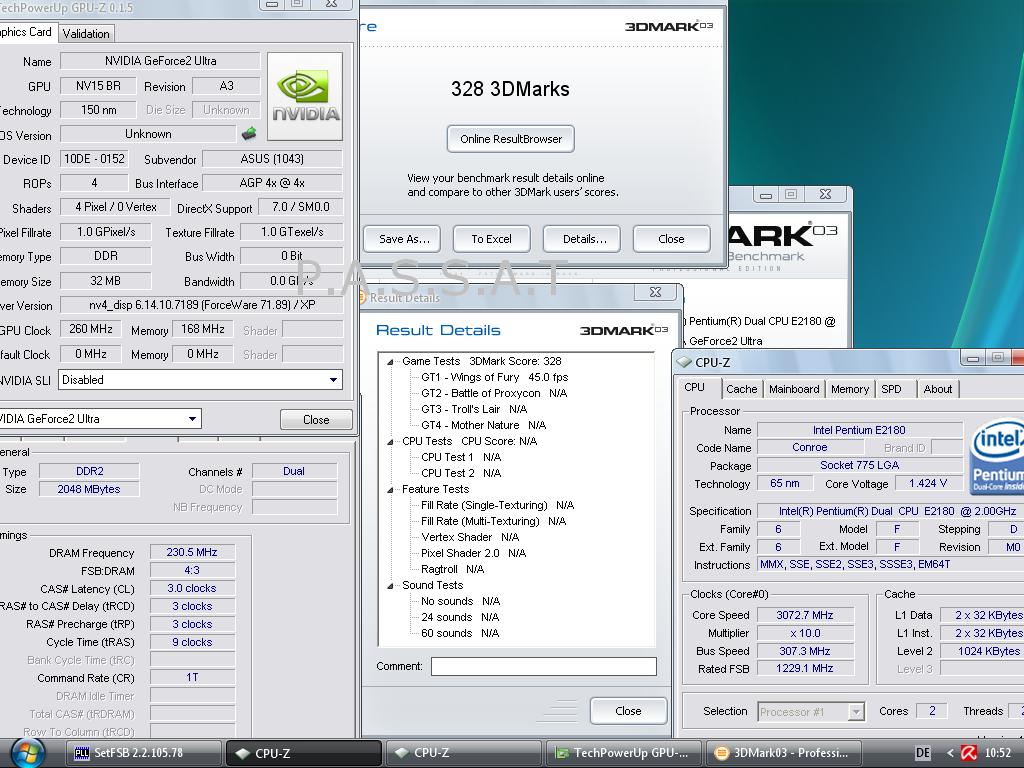Switch to the Cache tab in CPU-Z
Viewport: 1024px width, 768px height.
point(742,389)
